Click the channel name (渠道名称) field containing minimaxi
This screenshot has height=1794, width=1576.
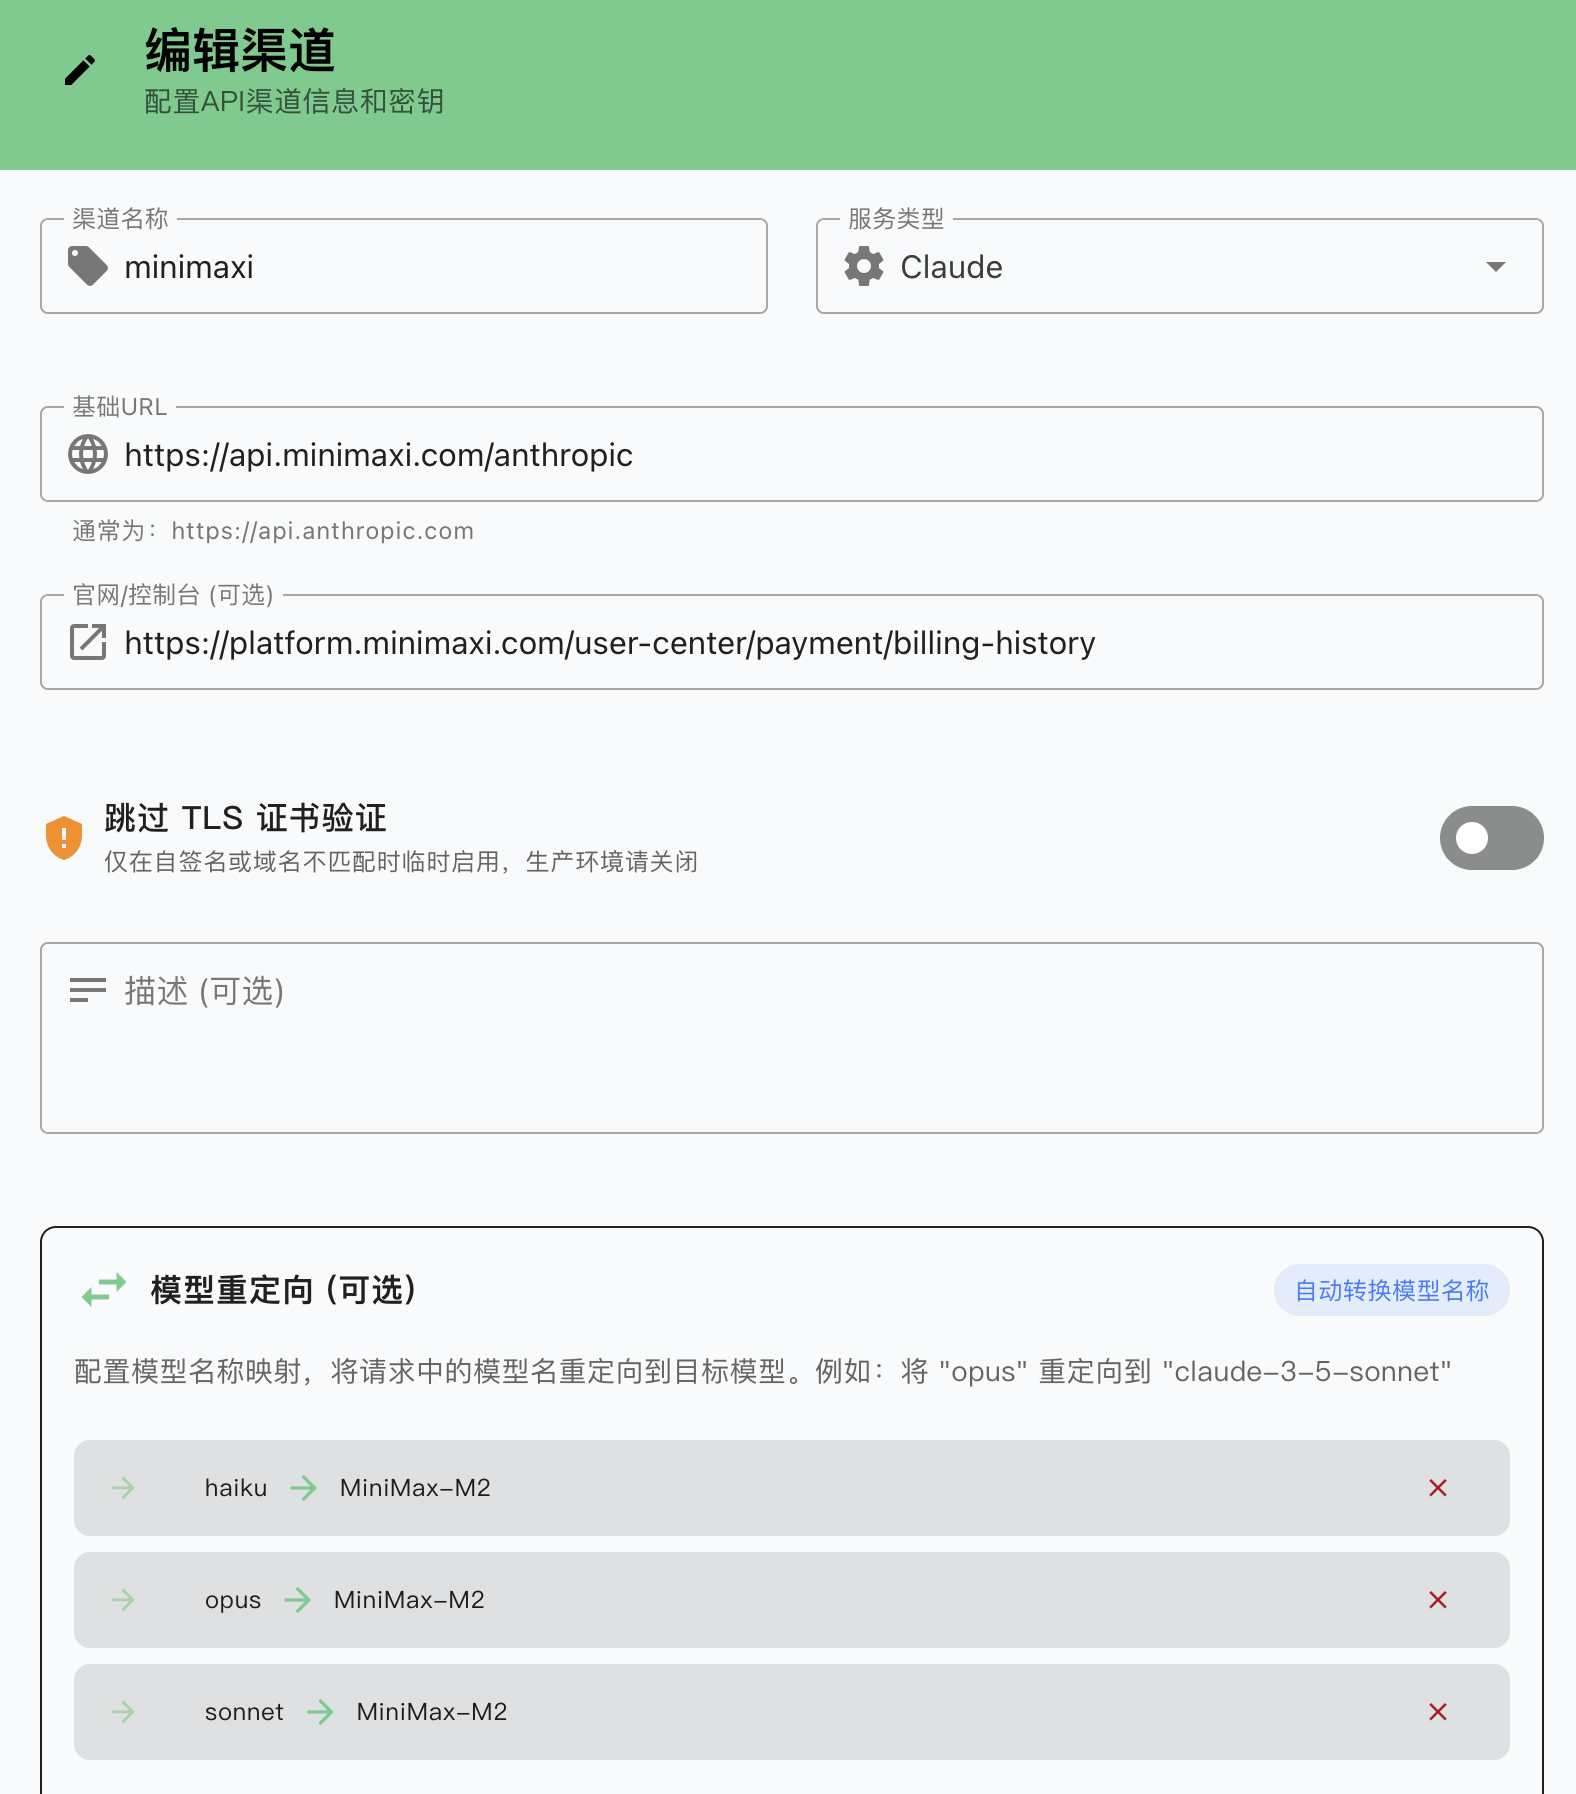coord(404,266)
